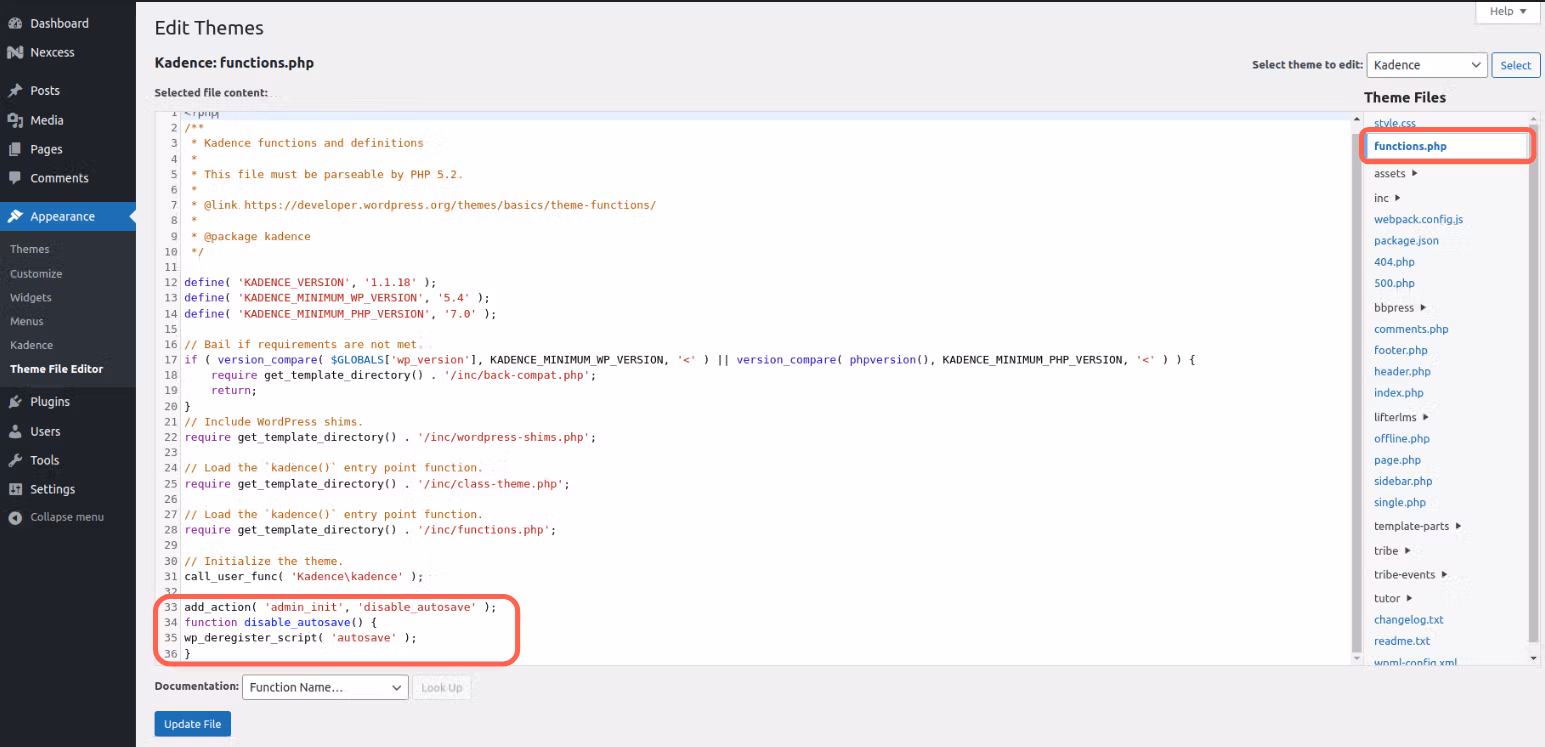Image resolution: width=1545 pixels, height=747 pixels.
Task: Open Comments using the speech bubble icon
Action: [14, 177]
